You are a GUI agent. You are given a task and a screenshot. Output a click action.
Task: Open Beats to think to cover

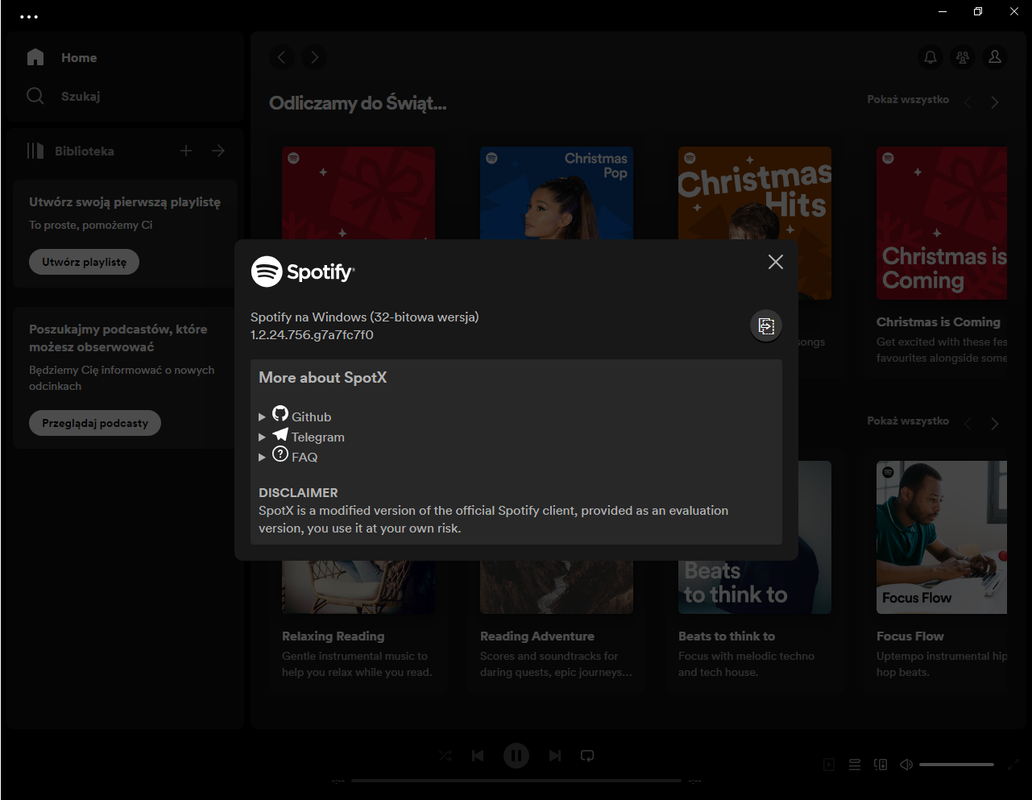[x=754, y=587]
